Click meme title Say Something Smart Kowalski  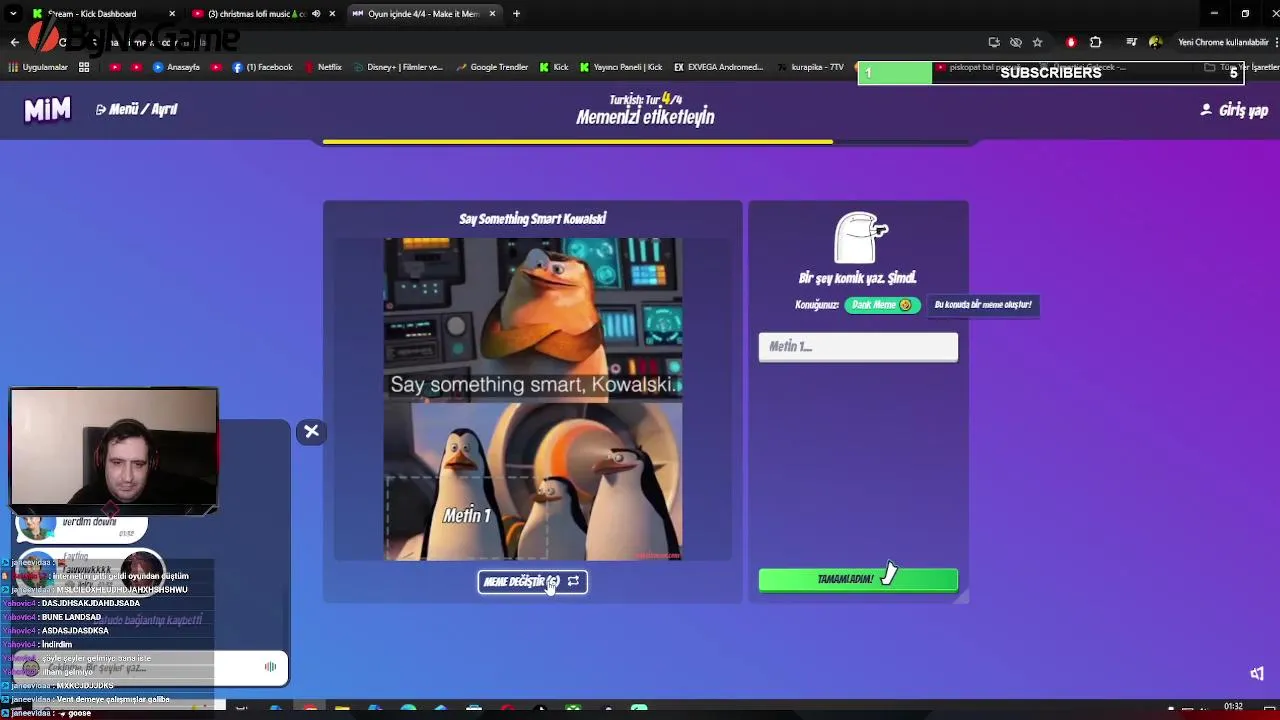coord(532,219)
